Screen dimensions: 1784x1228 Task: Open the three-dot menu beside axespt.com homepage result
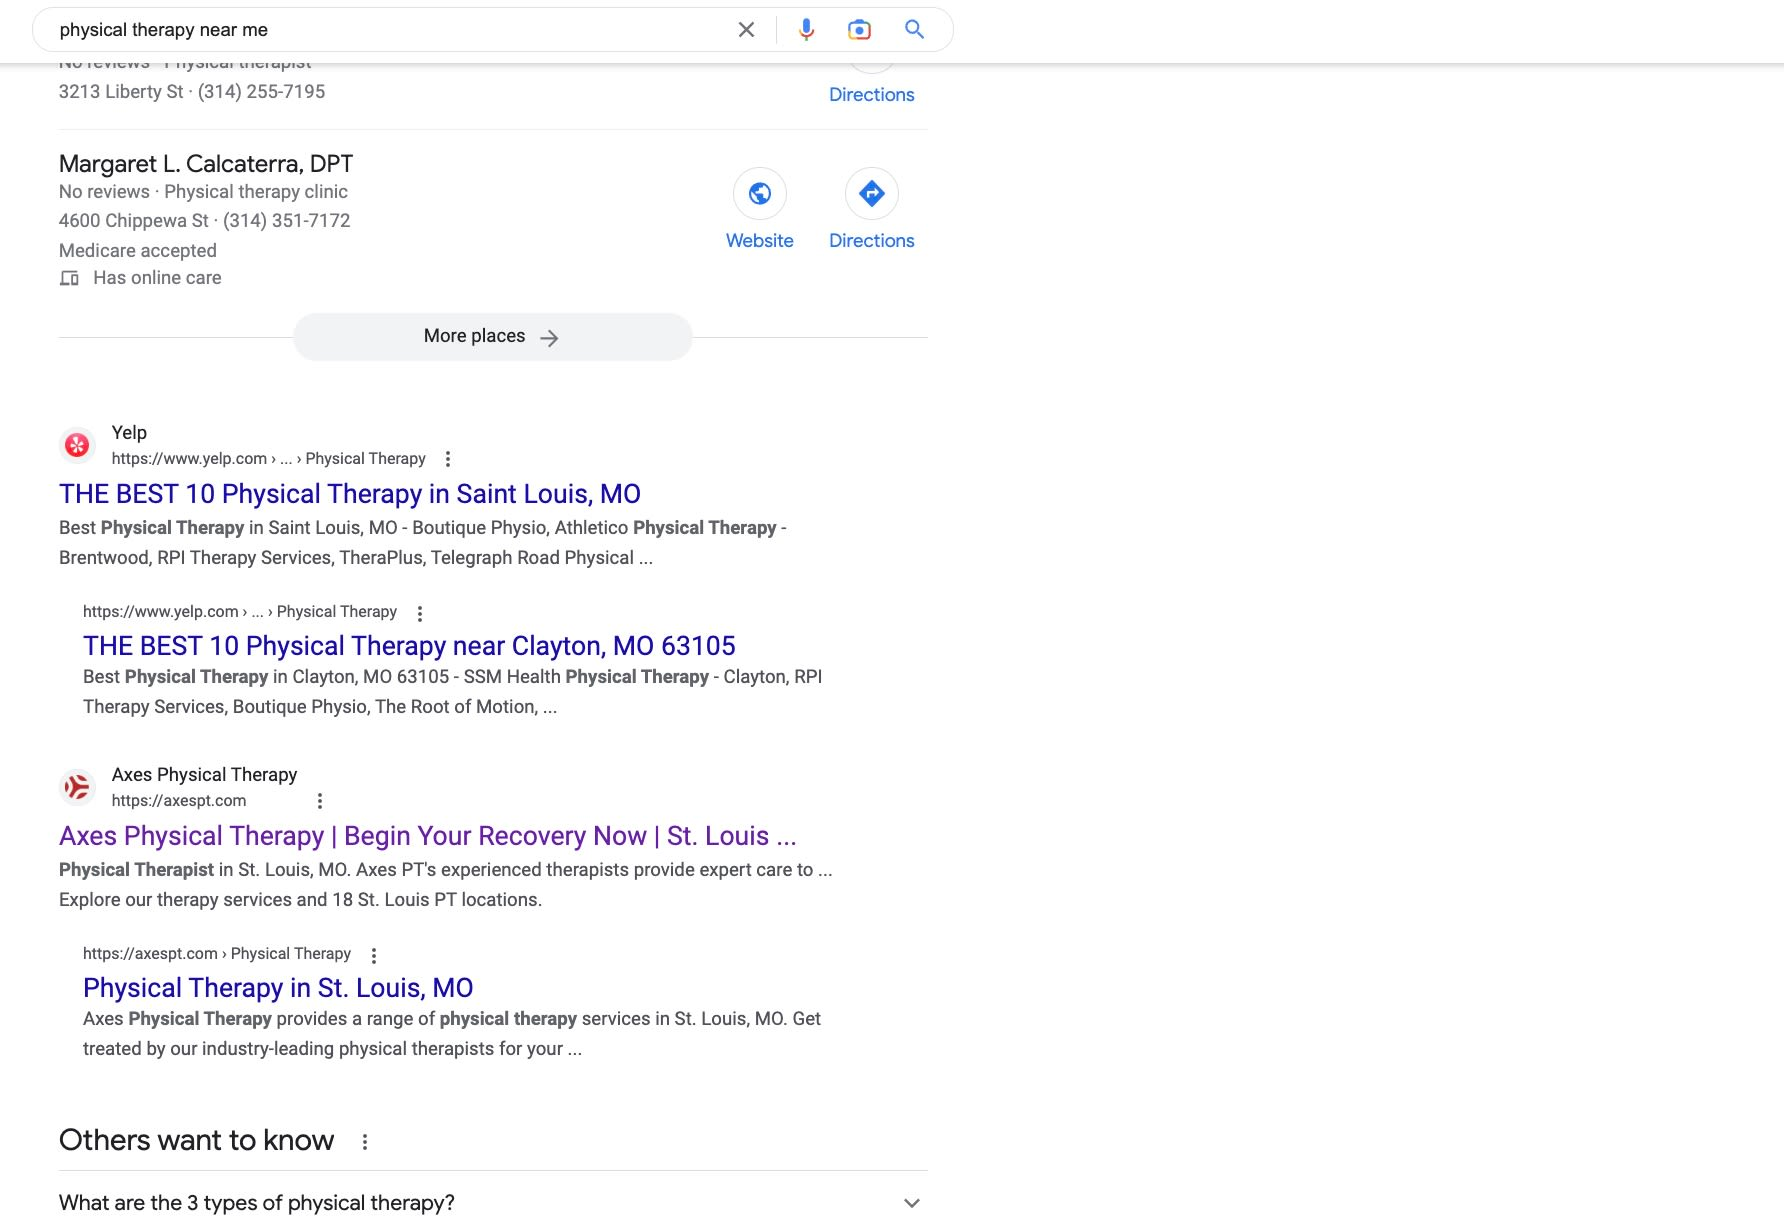coord(320,801)
